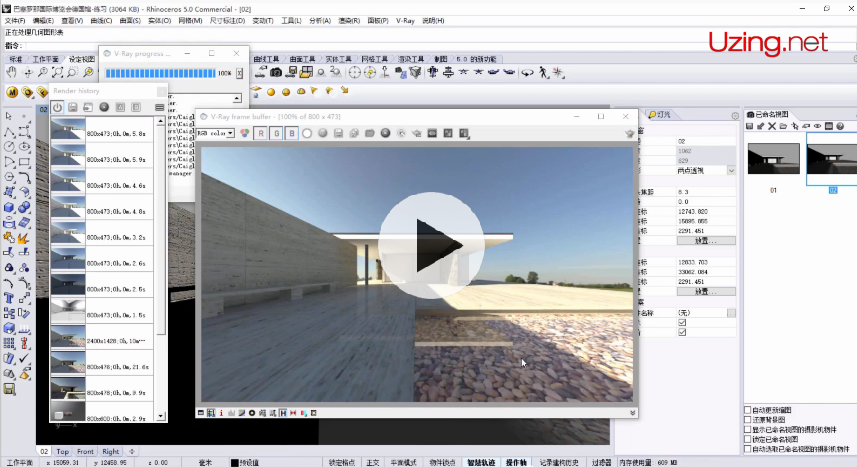Click the upper 放置 button in properties
857x467 pixels.
(706, 241)
